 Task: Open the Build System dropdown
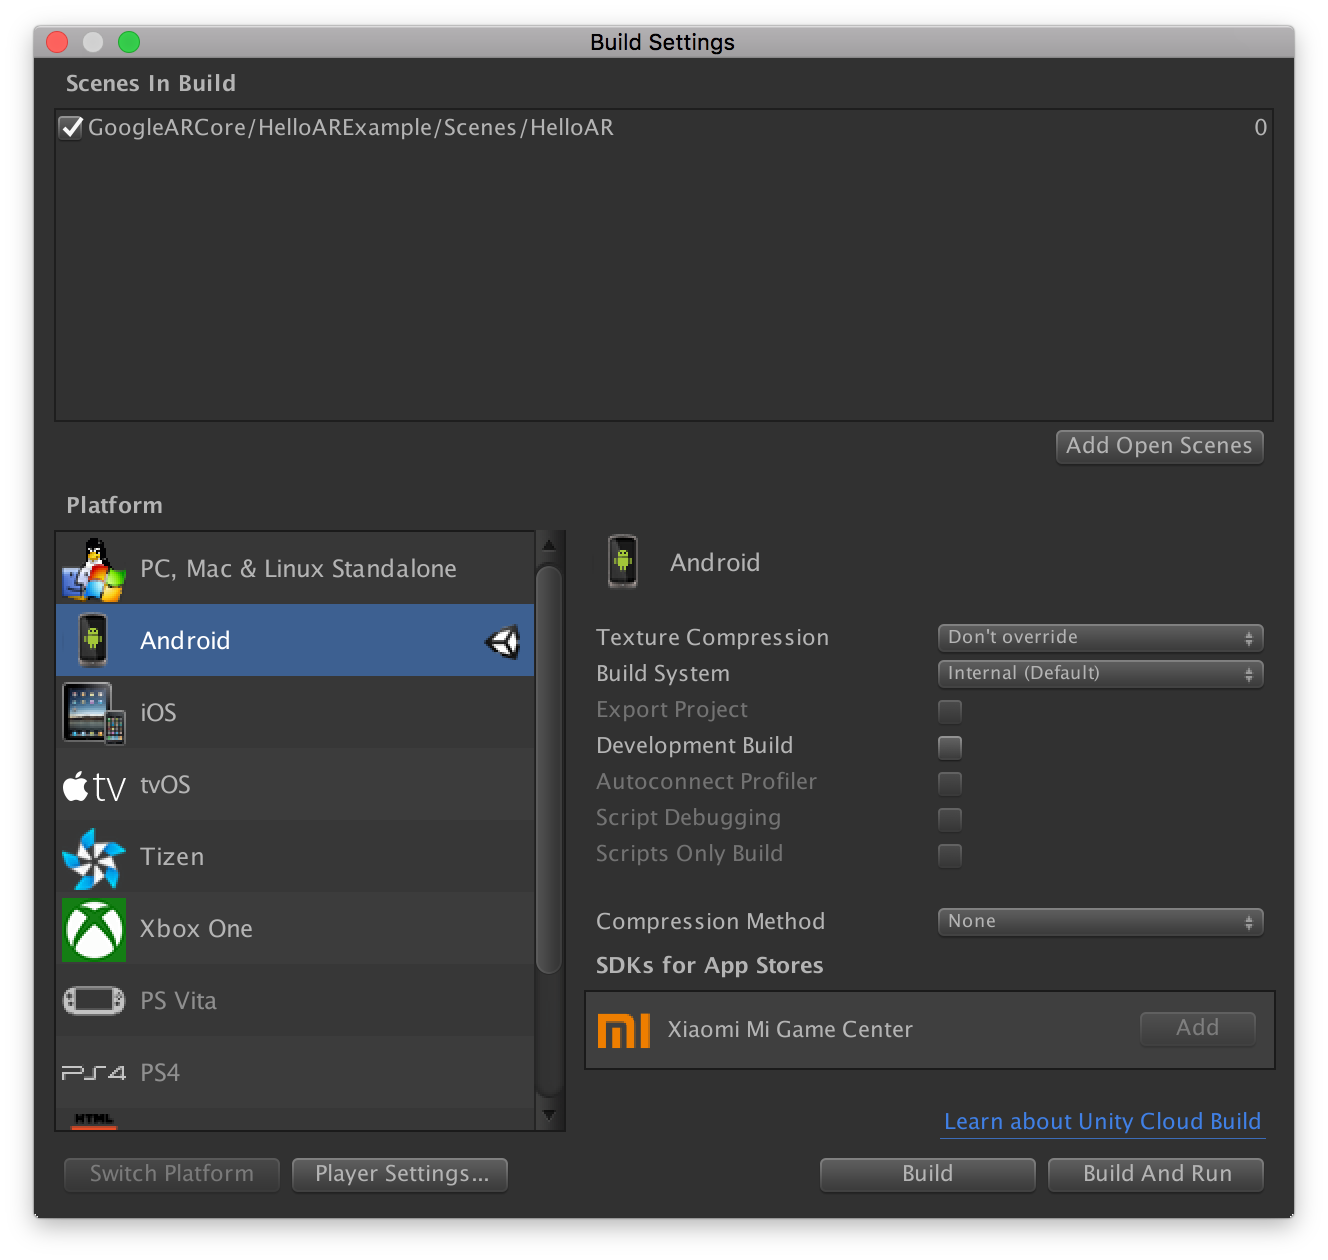click(1100, 674)
